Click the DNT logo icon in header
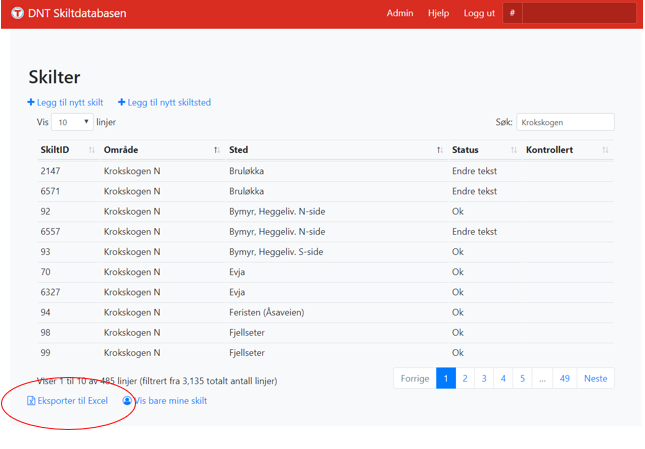This screenshot has height=449, width=645. tap(17, 13)
